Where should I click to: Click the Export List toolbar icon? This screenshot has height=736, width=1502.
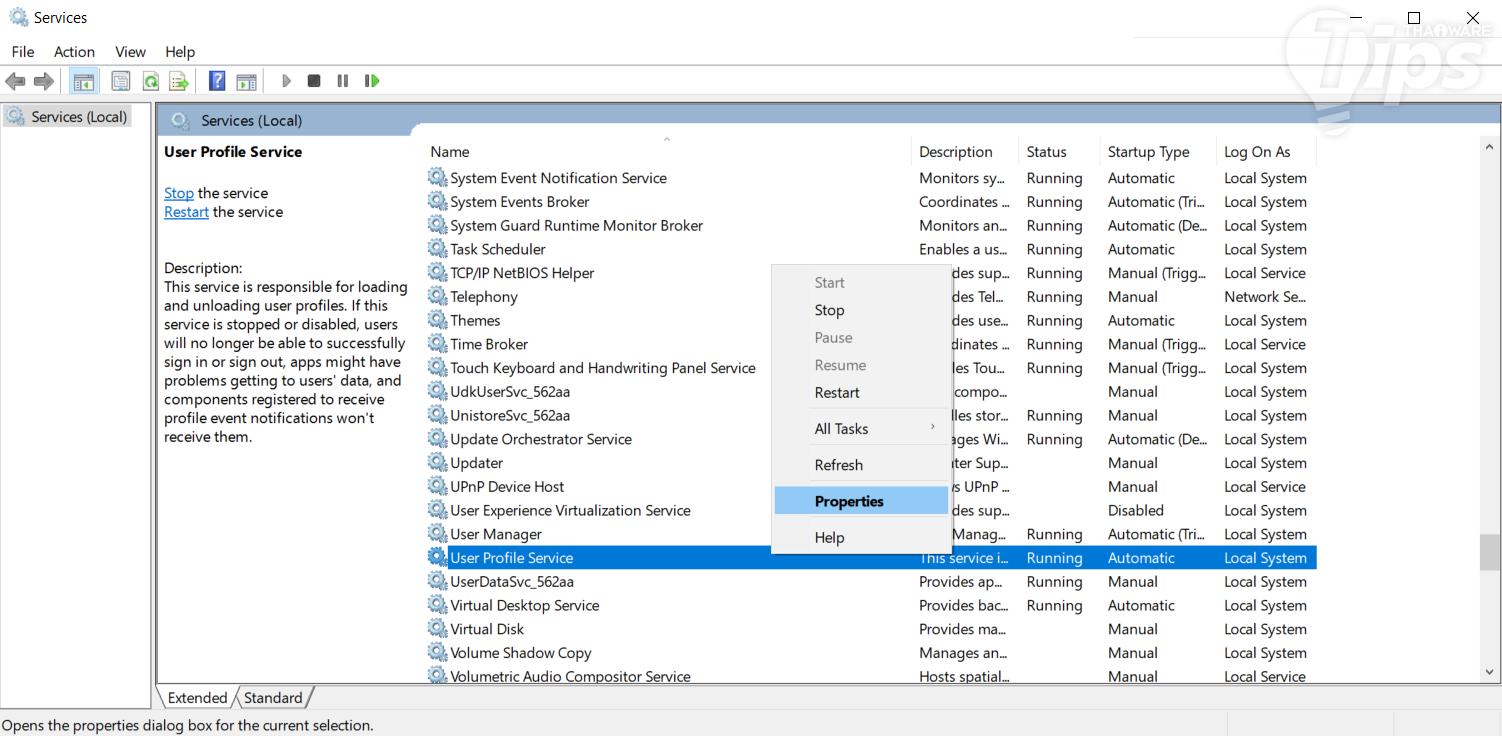[x=179, y=81]
